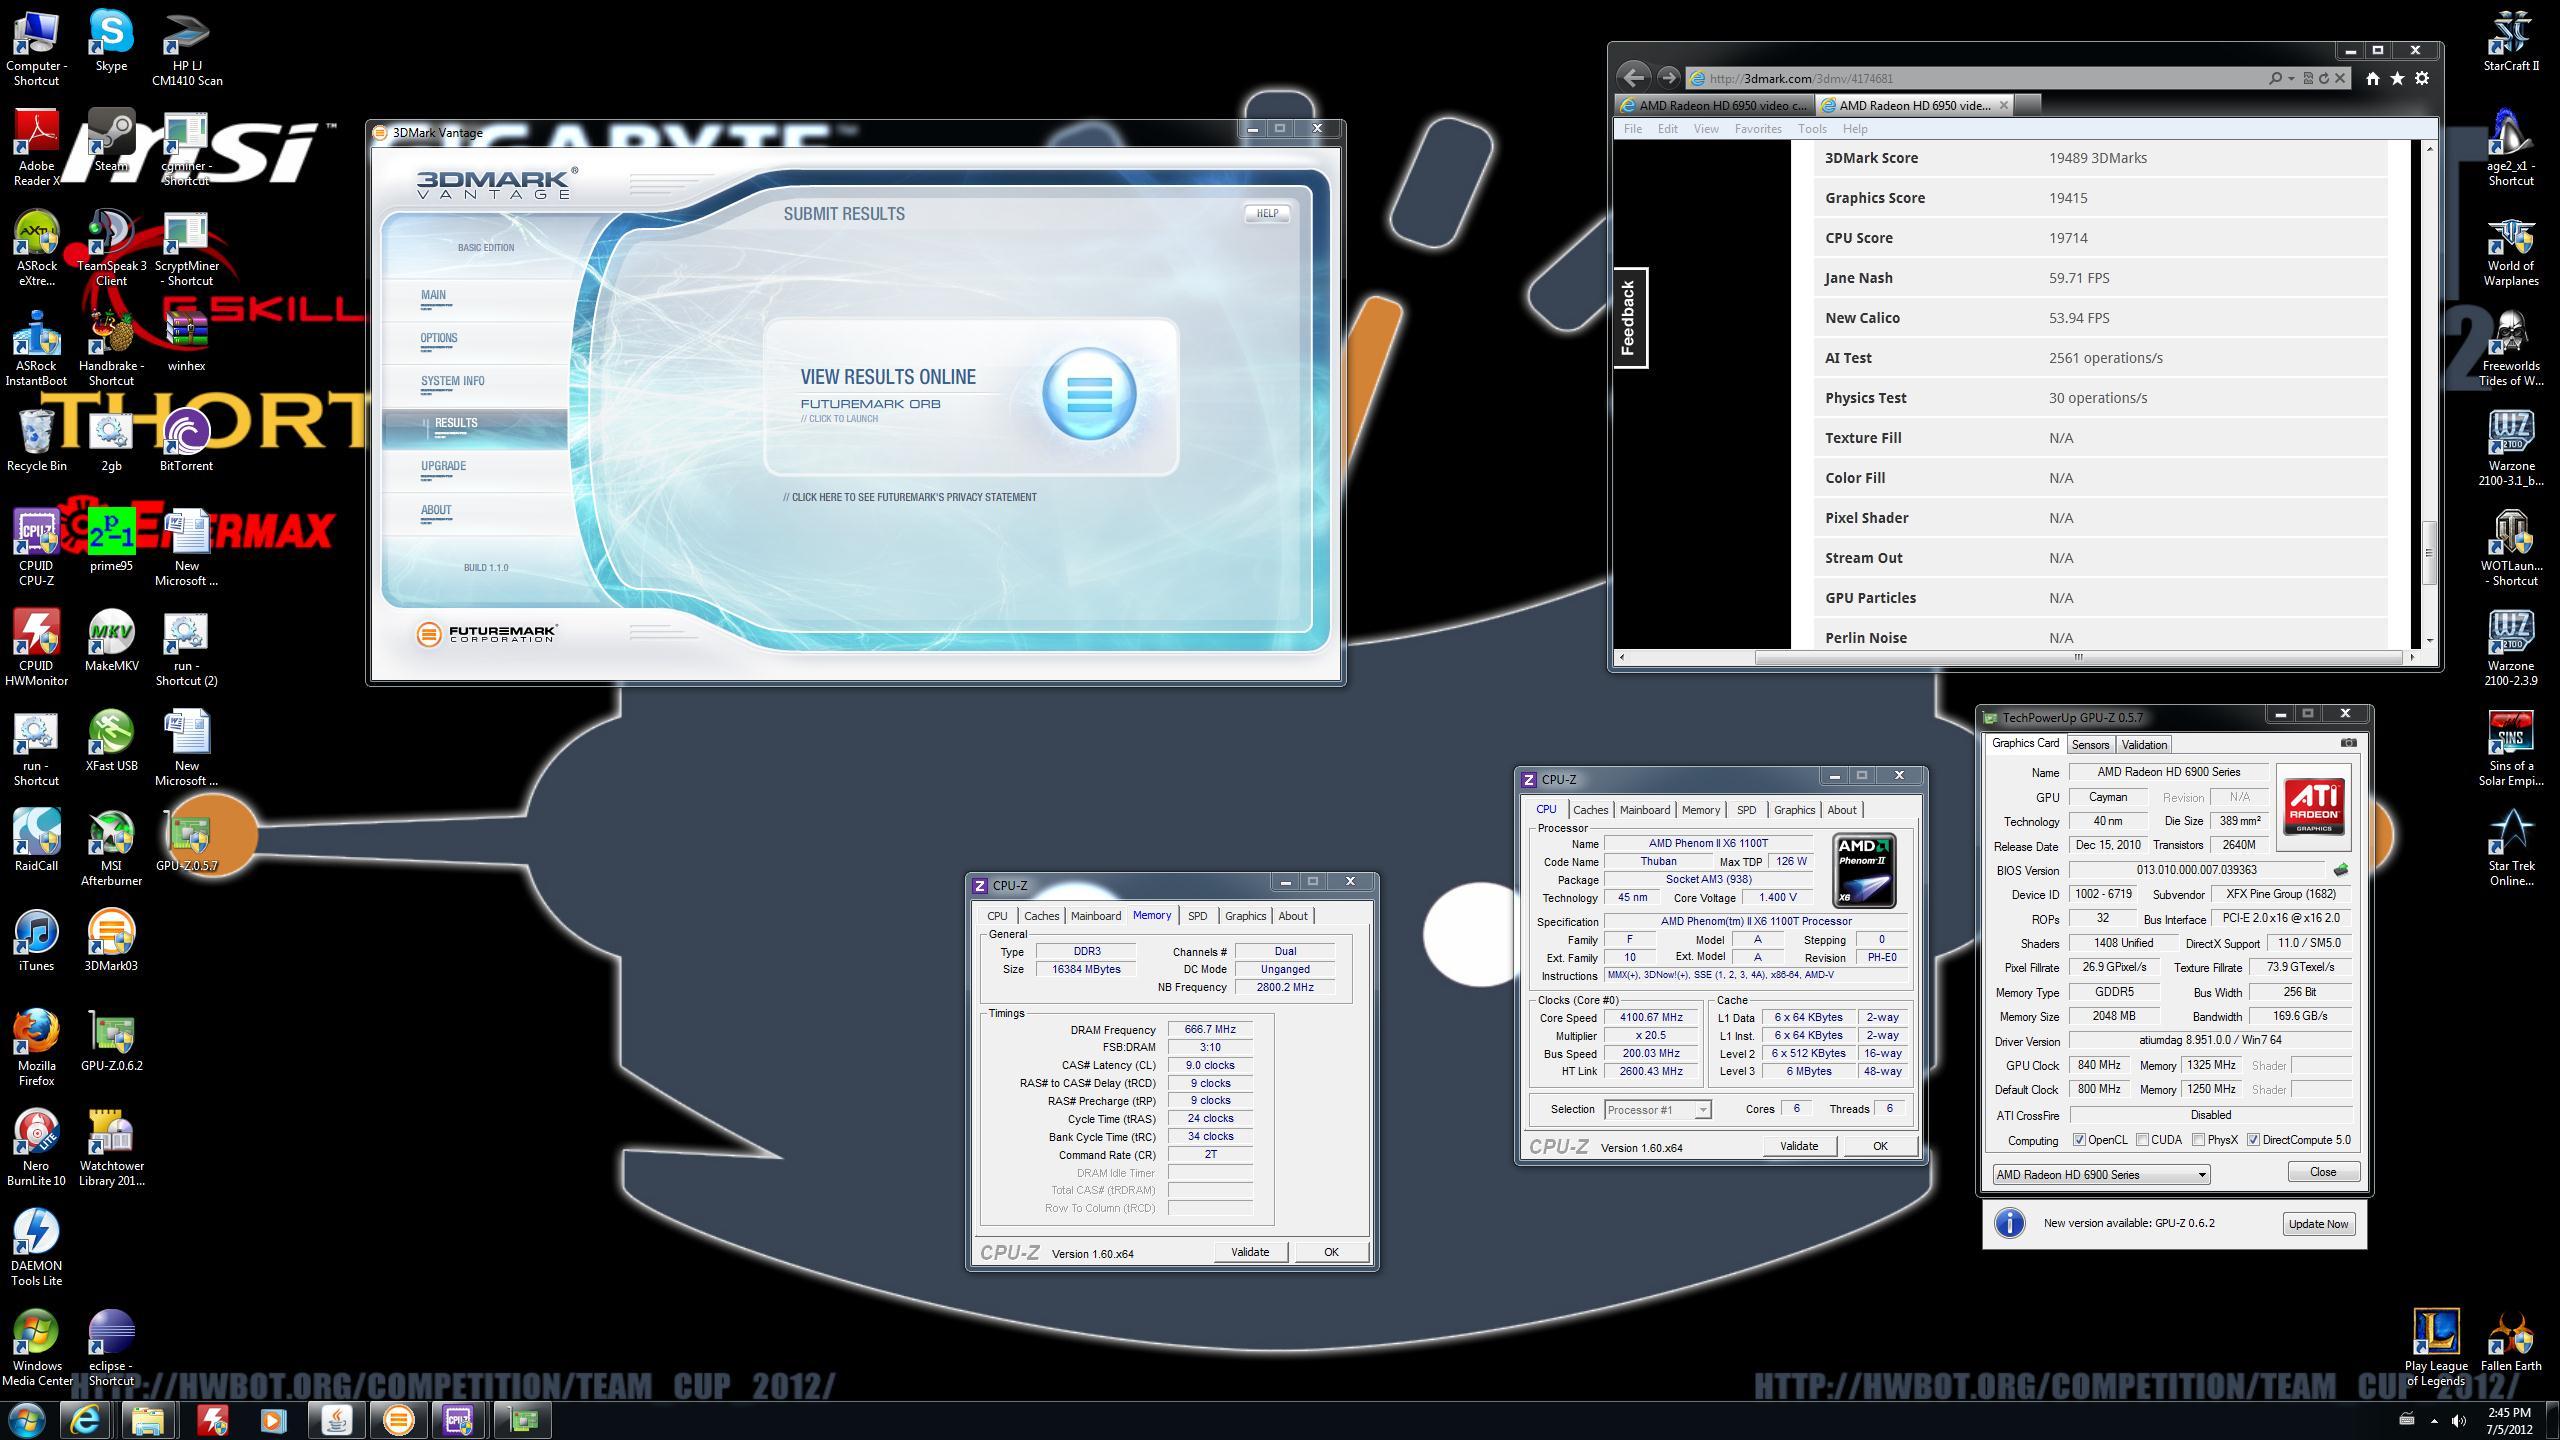Click the GPU-Z screenshot camera icon

2349,743
